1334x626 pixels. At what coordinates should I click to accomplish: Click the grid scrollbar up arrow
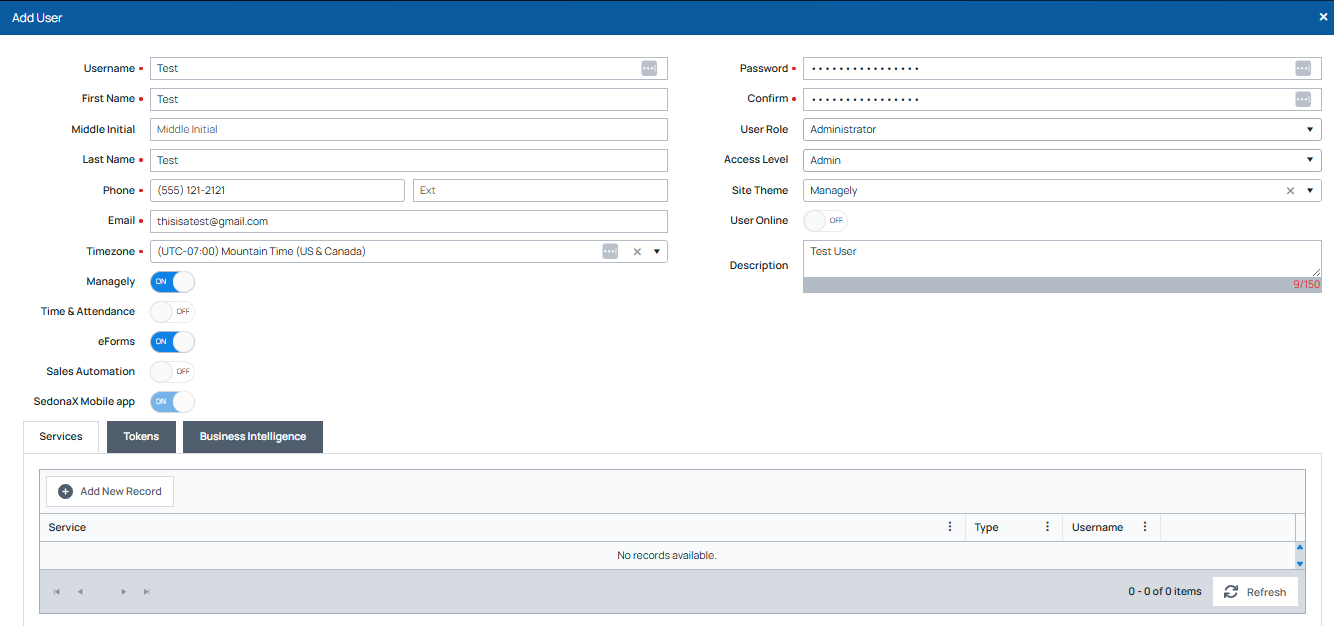1300,548
